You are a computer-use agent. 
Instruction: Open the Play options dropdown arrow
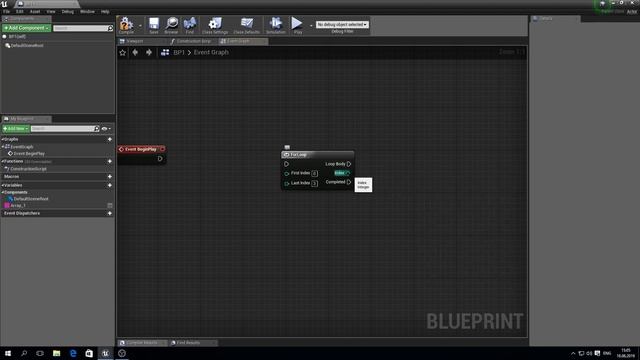pyautogui.click(x=311, y=25)
